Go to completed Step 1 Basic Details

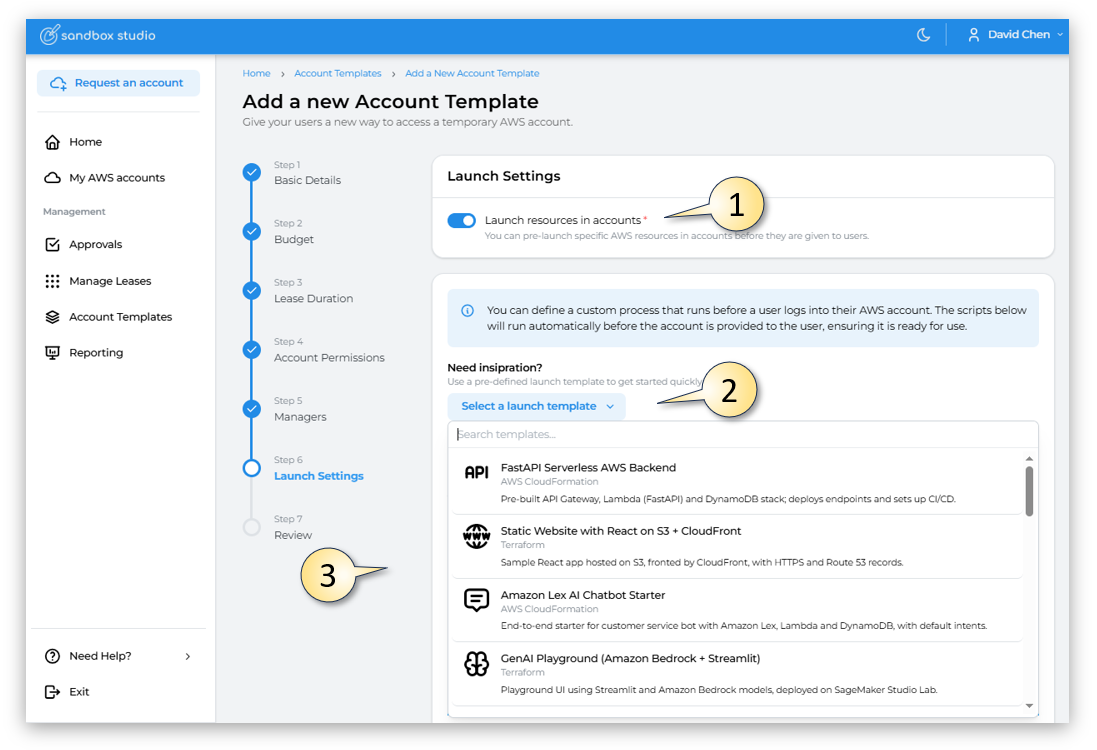252,173
